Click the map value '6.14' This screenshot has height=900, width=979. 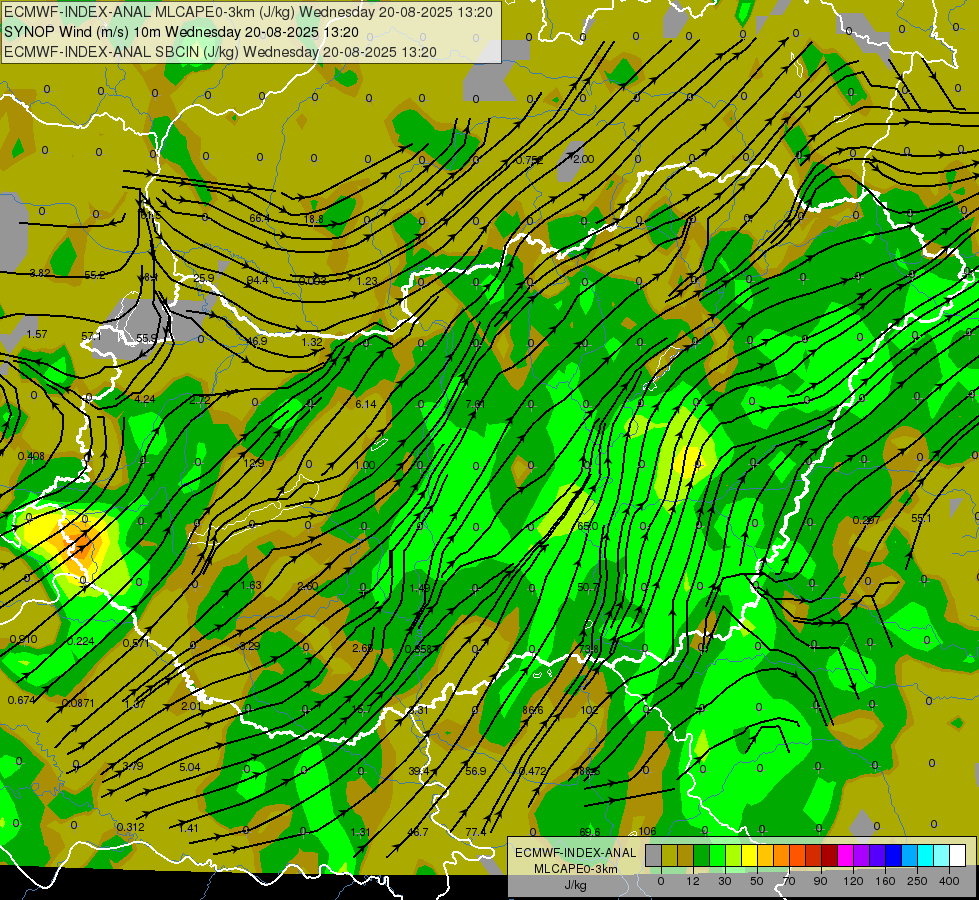(x=366, y=404)
